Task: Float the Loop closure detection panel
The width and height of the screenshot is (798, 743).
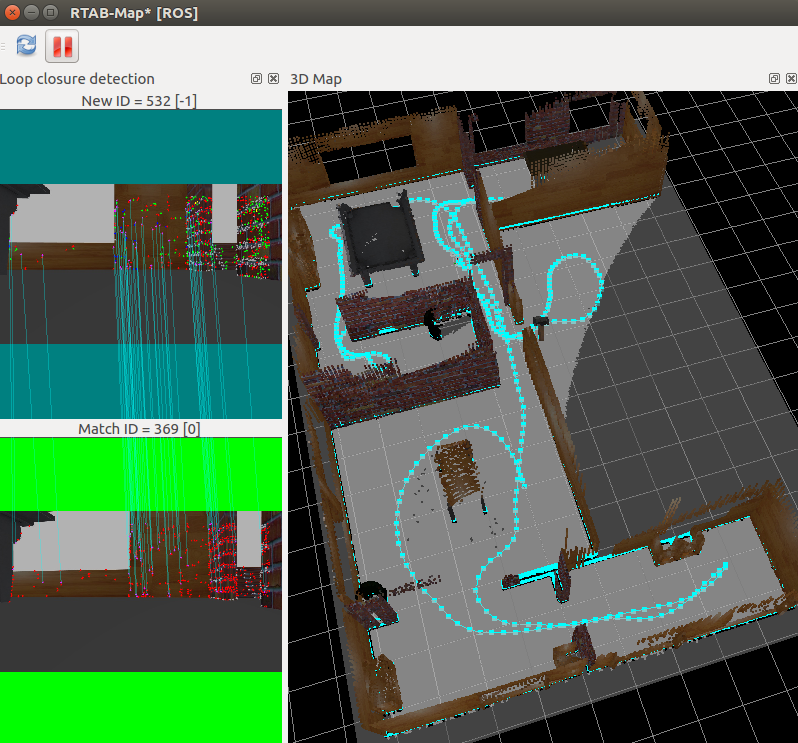Action: click(256, 78)
